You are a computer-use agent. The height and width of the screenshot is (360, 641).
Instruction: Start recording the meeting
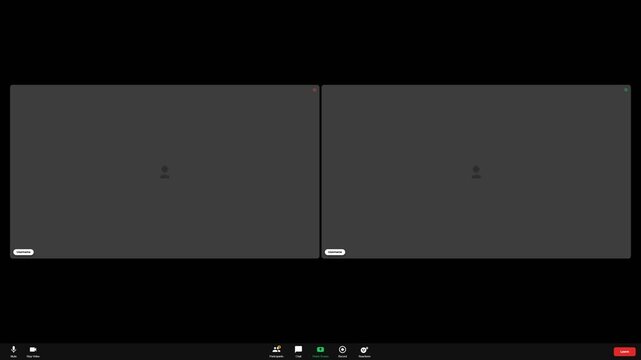(343, 351)
